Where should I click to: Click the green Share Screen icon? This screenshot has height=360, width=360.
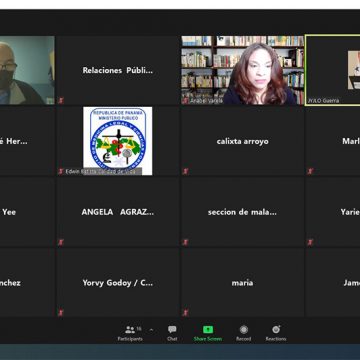[208, 330]
